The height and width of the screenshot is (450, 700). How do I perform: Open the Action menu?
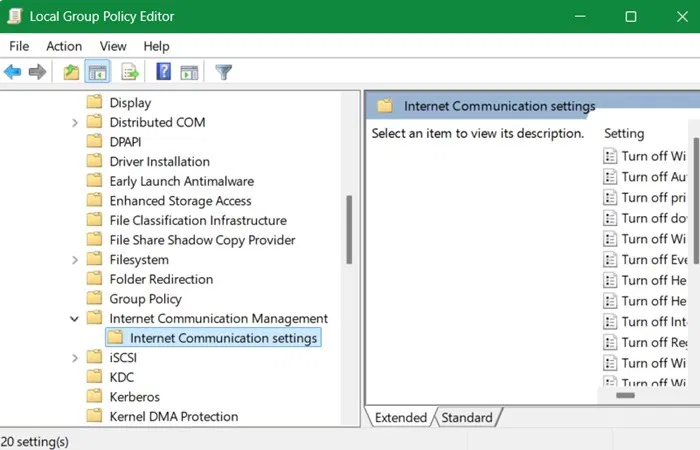[64, 46]
